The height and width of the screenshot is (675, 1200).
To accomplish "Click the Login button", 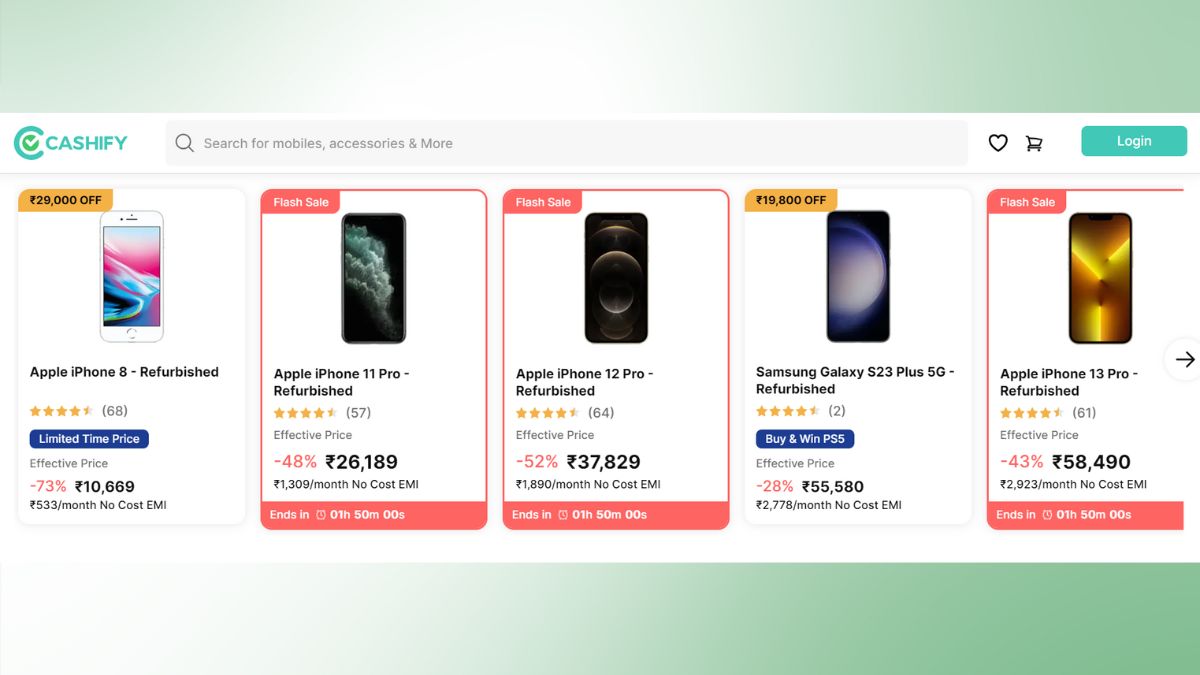I will pyautogui.click(x=1133, y=141).
